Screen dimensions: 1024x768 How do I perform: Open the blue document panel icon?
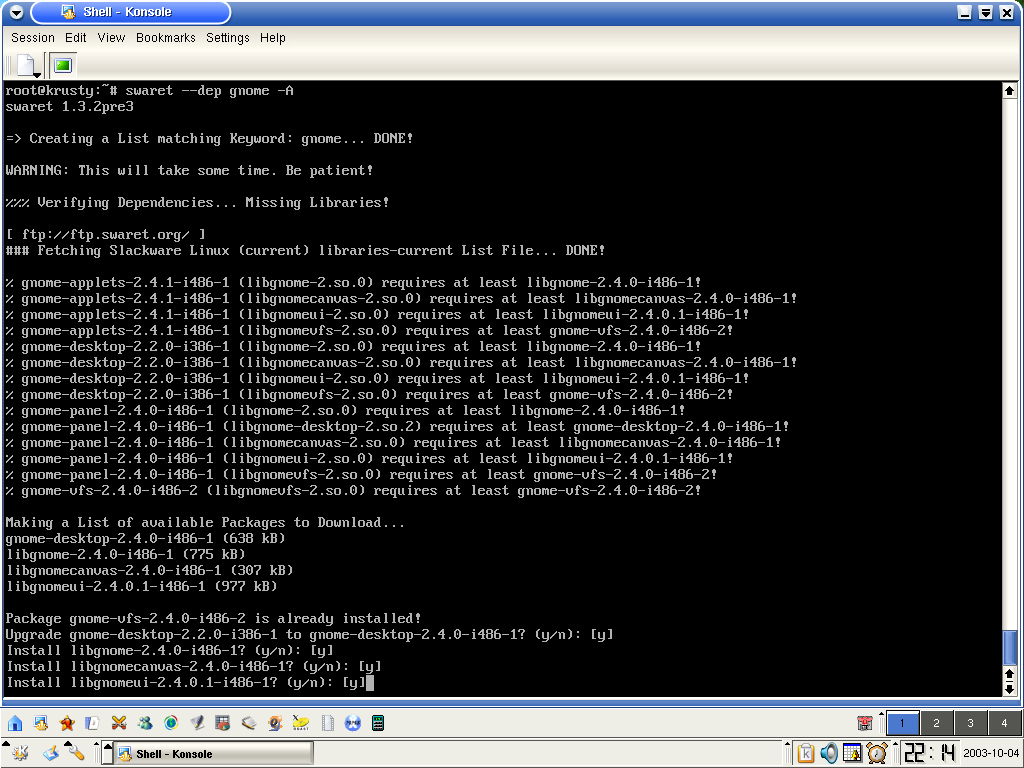point(92,723)
